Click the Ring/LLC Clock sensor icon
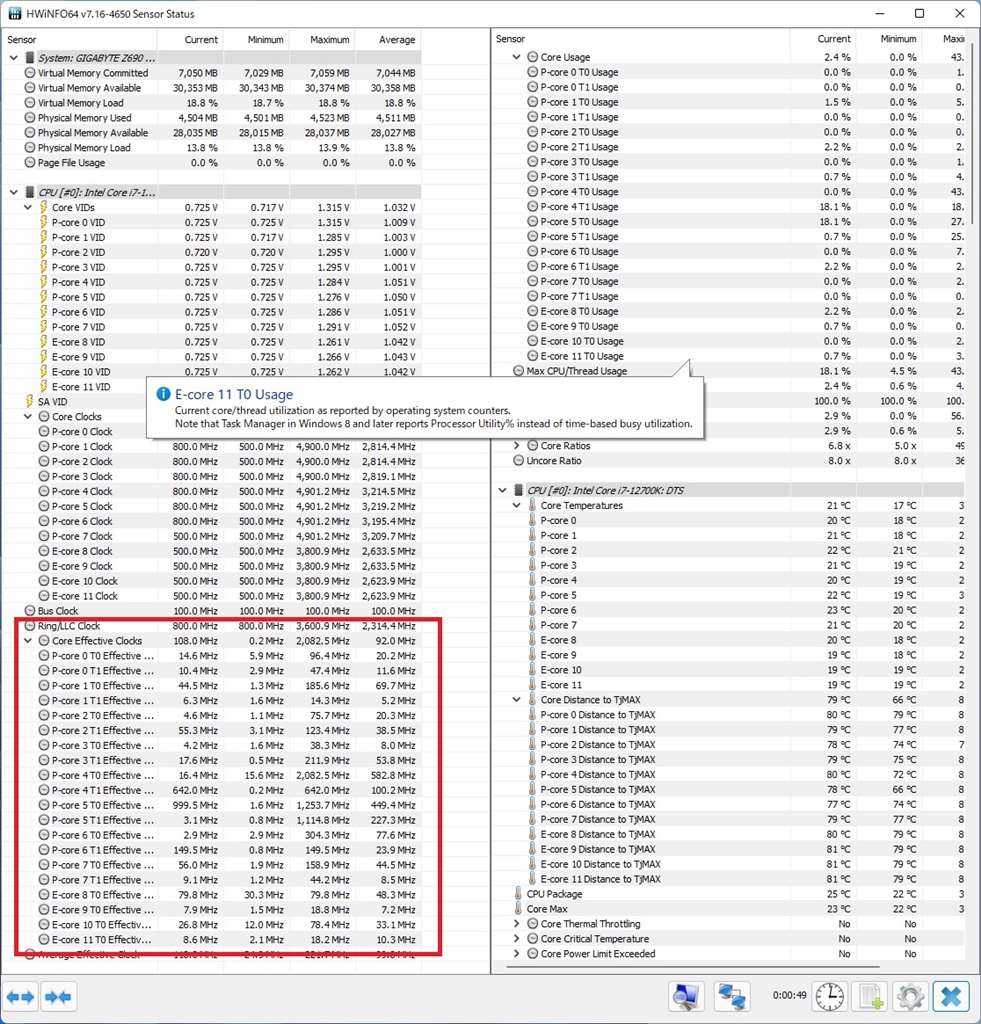The width and height of the screenshot is (981, 1024). [x=29, y=626]
